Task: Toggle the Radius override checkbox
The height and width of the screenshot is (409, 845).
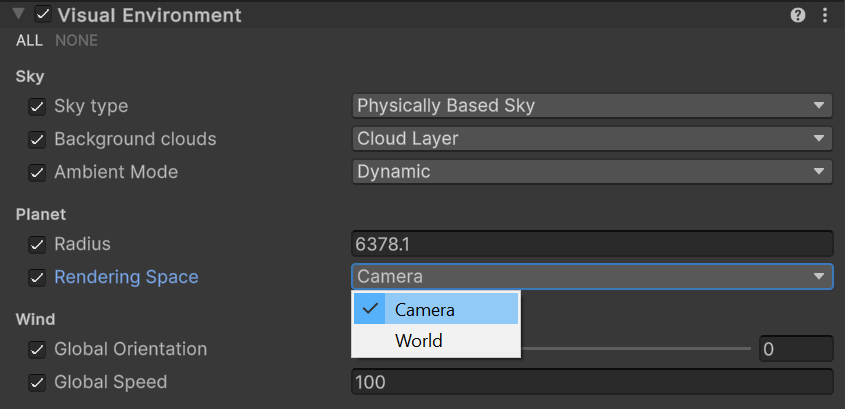Action: (x=37, y=244)
